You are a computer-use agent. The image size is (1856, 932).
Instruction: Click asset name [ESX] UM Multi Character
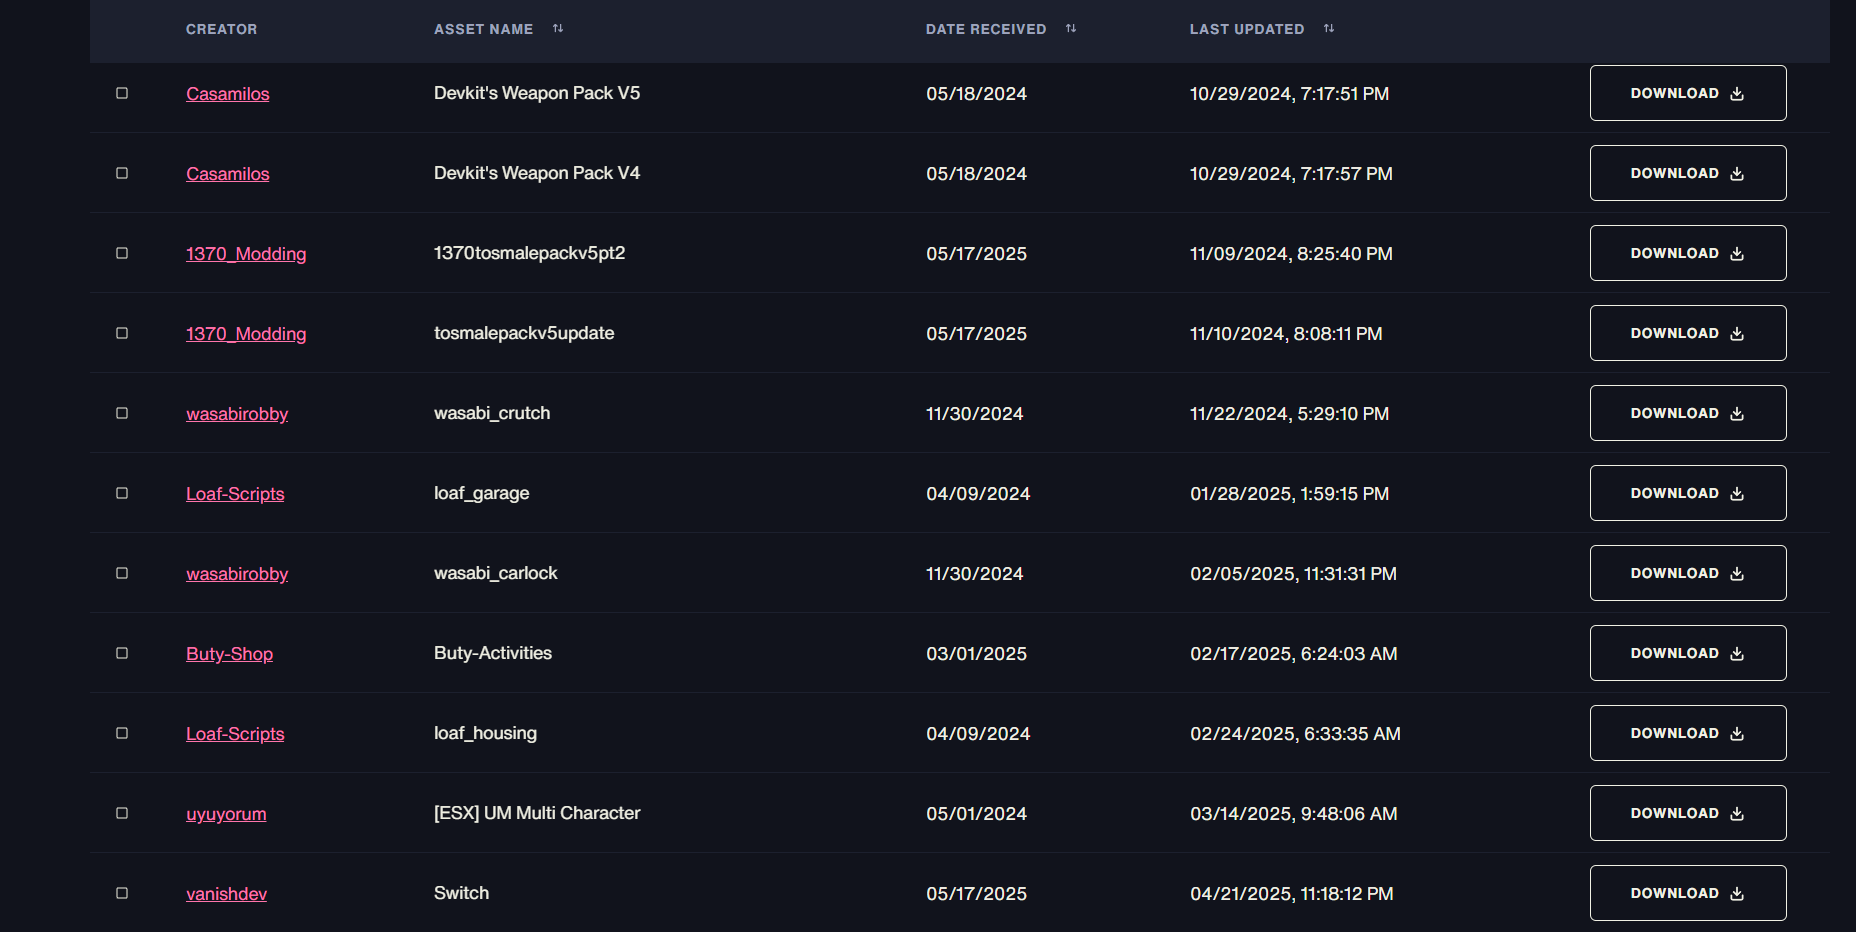point(537,813)
